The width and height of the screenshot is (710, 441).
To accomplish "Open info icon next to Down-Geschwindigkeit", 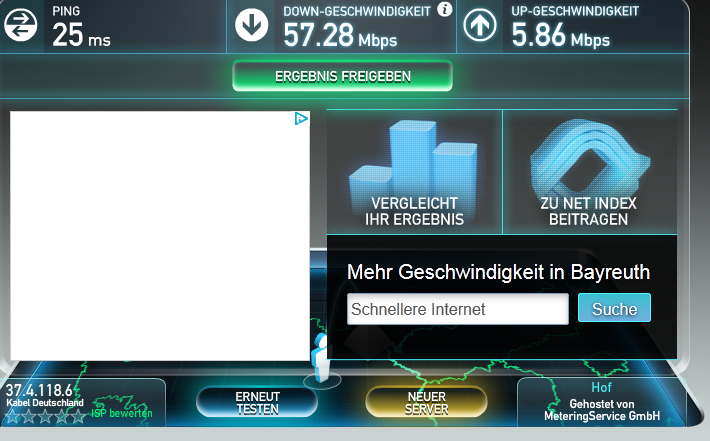I will coord(445,9).
